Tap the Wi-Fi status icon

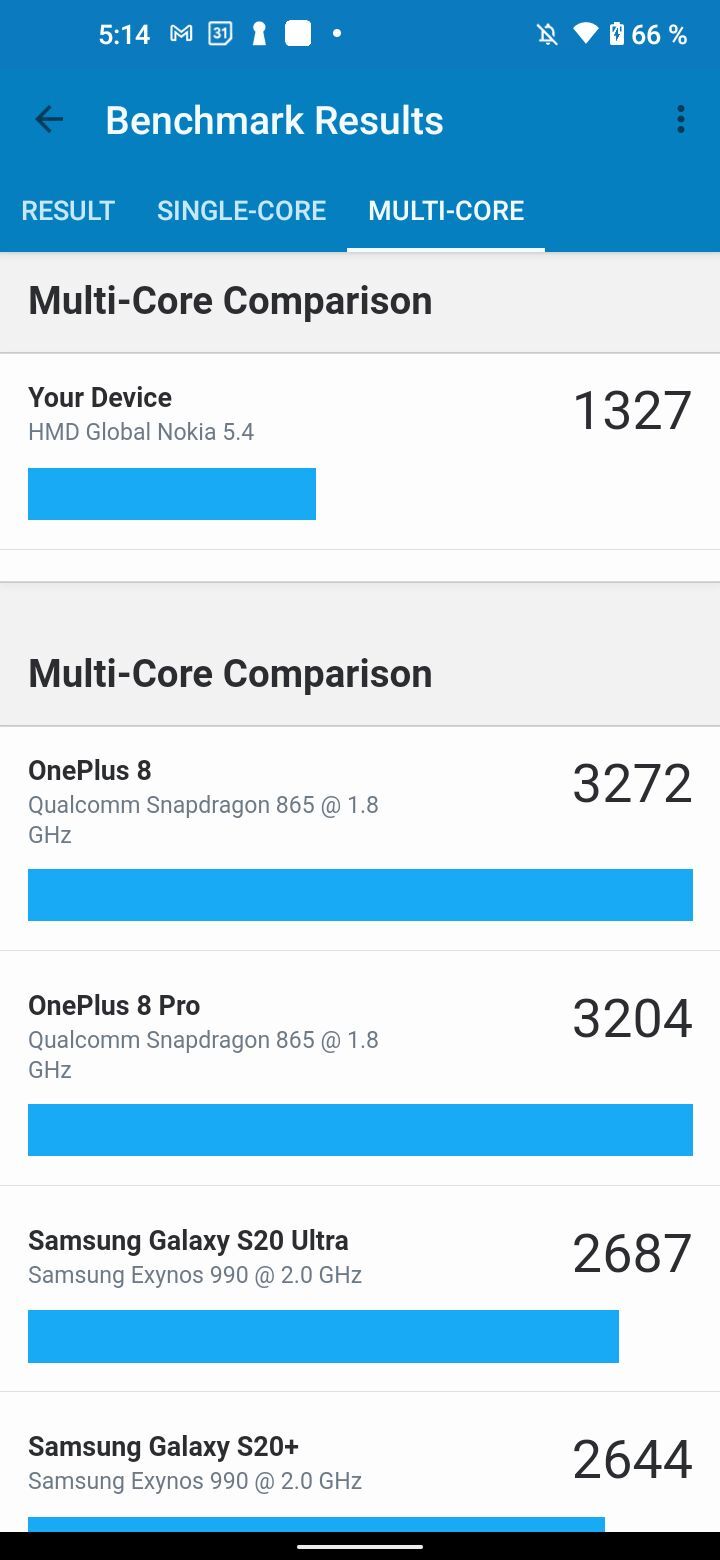(x=585, y=35)
